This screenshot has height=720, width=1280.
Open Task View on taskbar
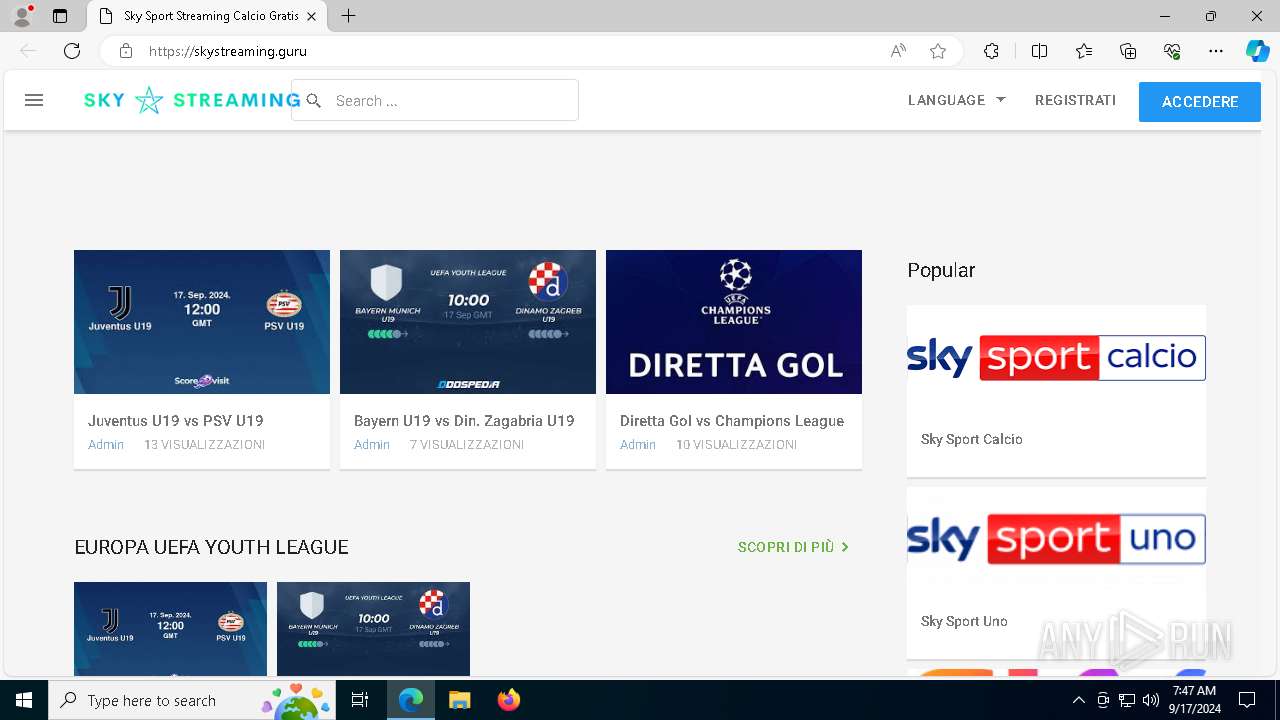[360, 700]
